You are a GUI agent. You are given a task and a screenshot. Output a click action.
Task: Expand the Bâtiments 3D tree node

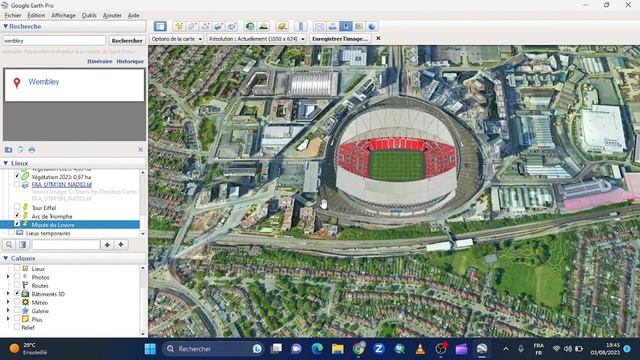tap(8, 293)
